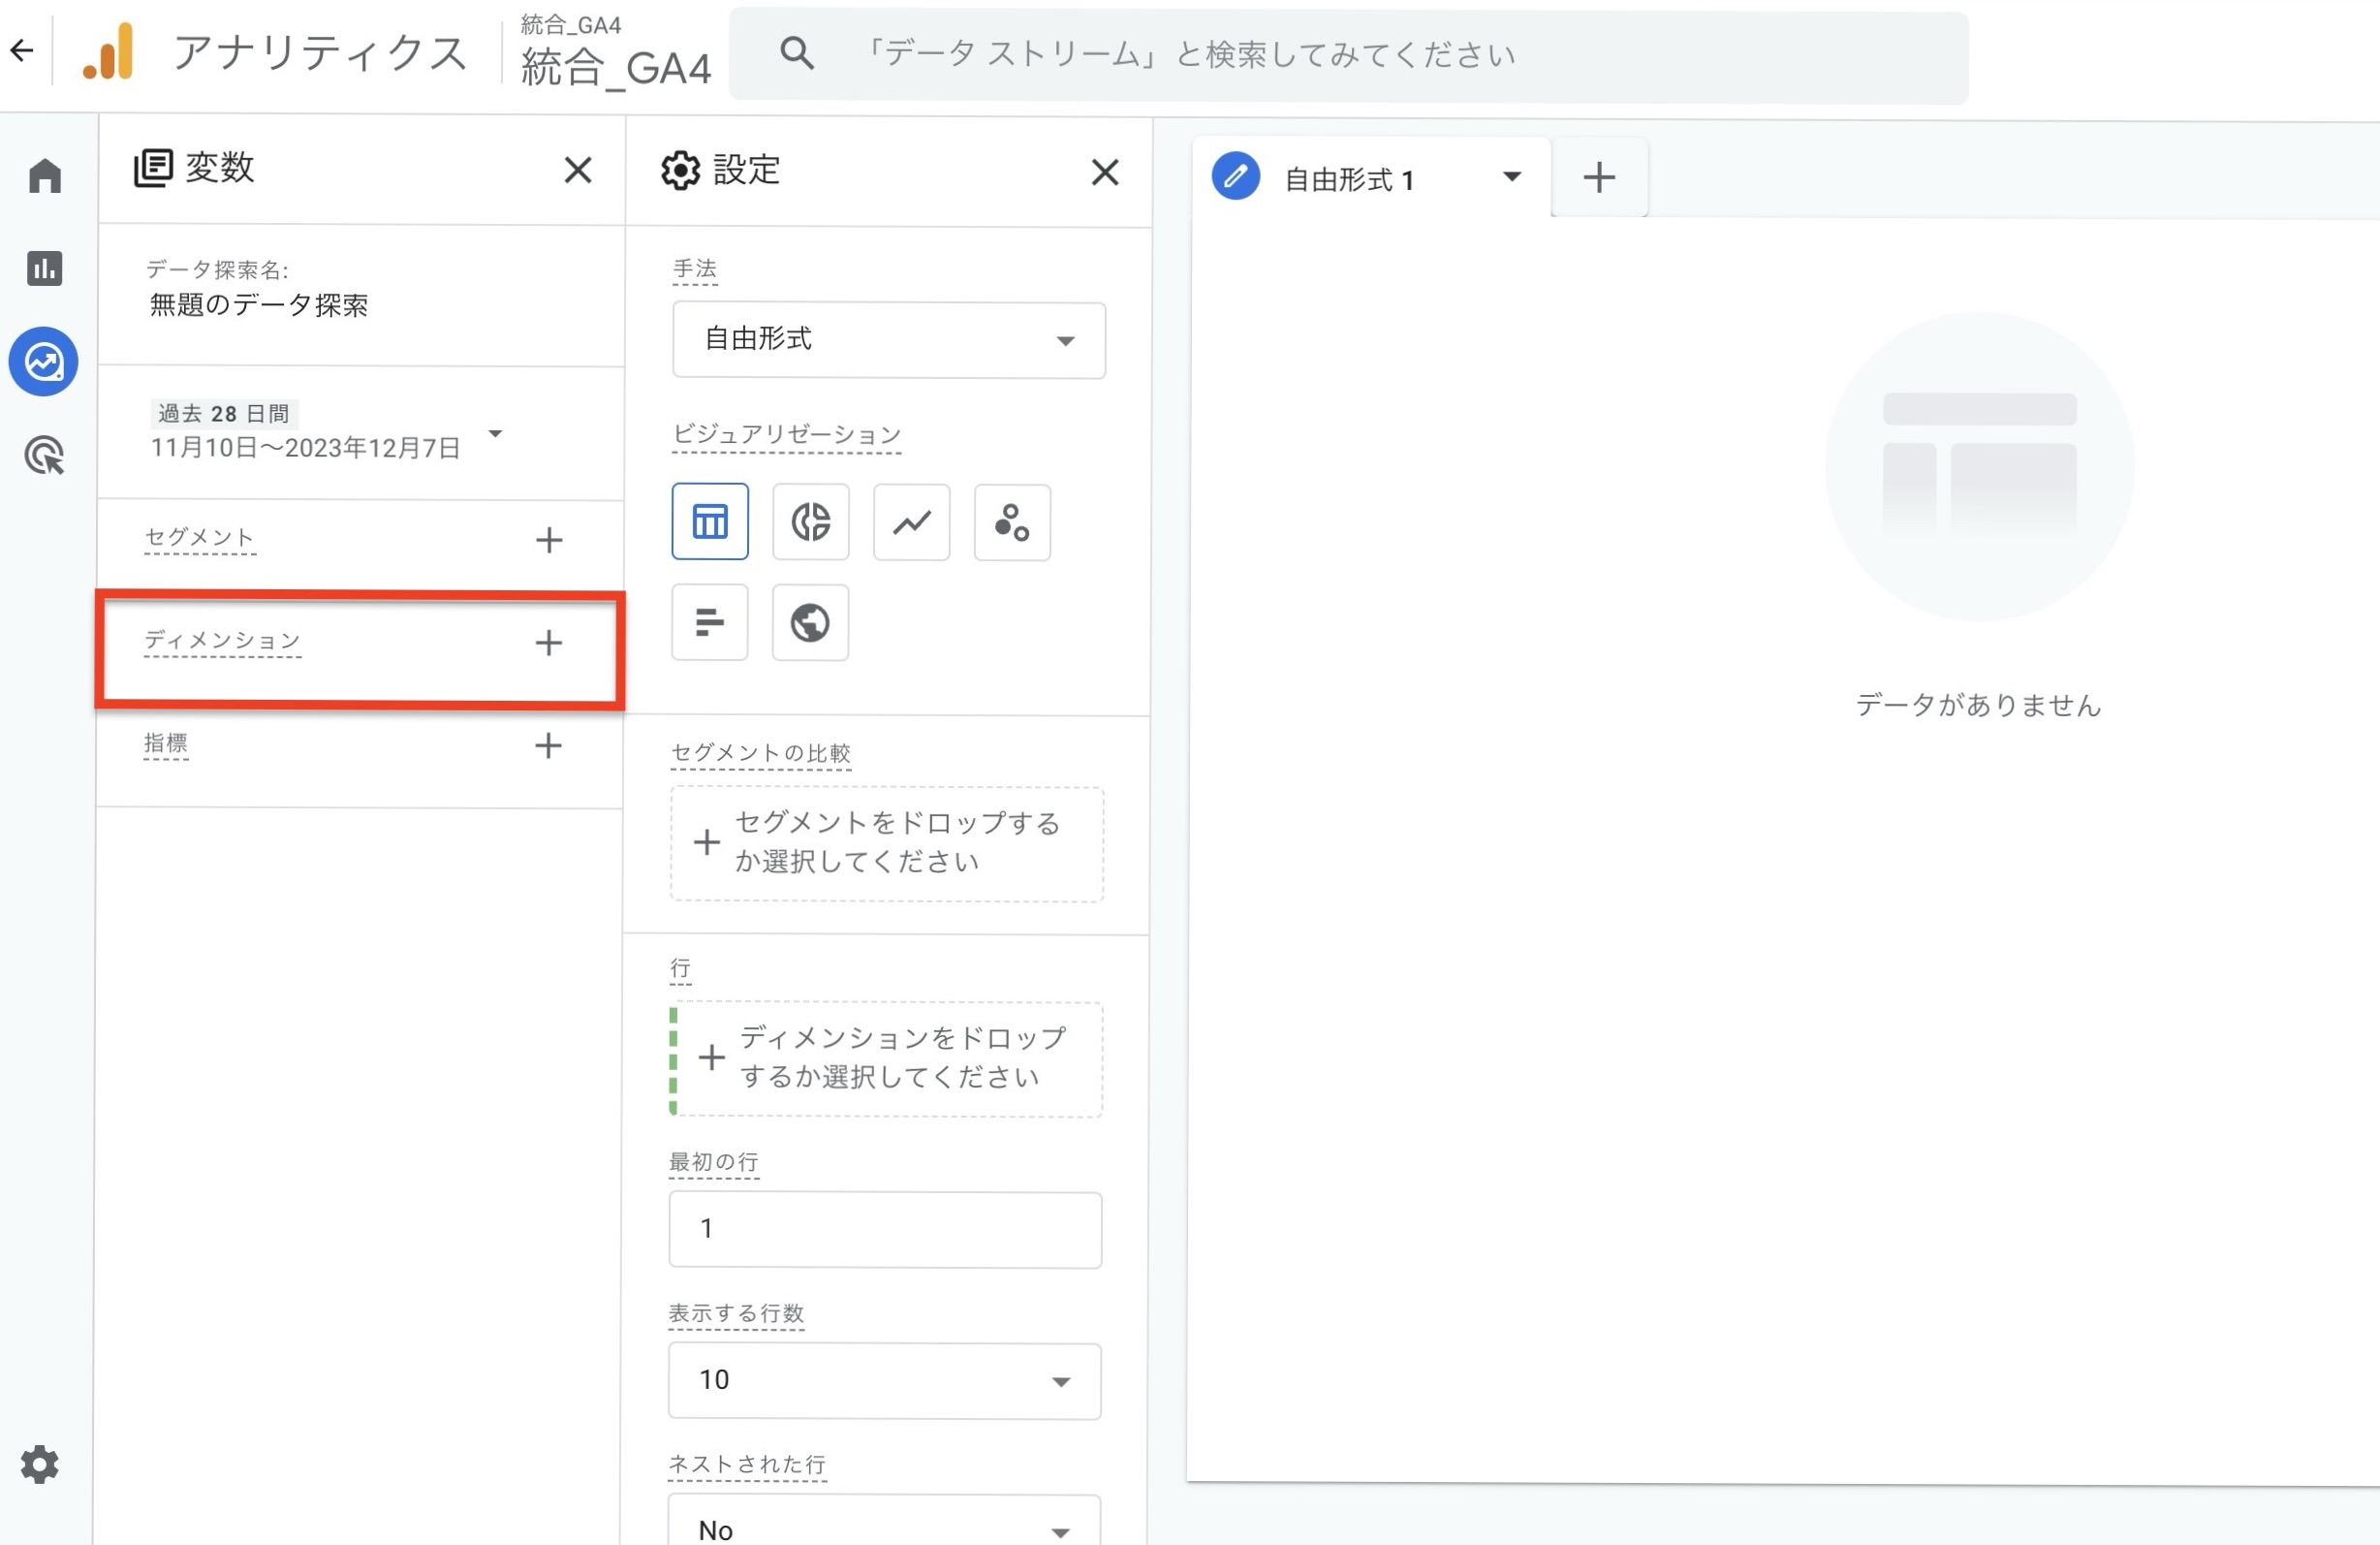Select the donut chart visualization
Screen dimensions: 2380x1545
[x=810, y=521]
